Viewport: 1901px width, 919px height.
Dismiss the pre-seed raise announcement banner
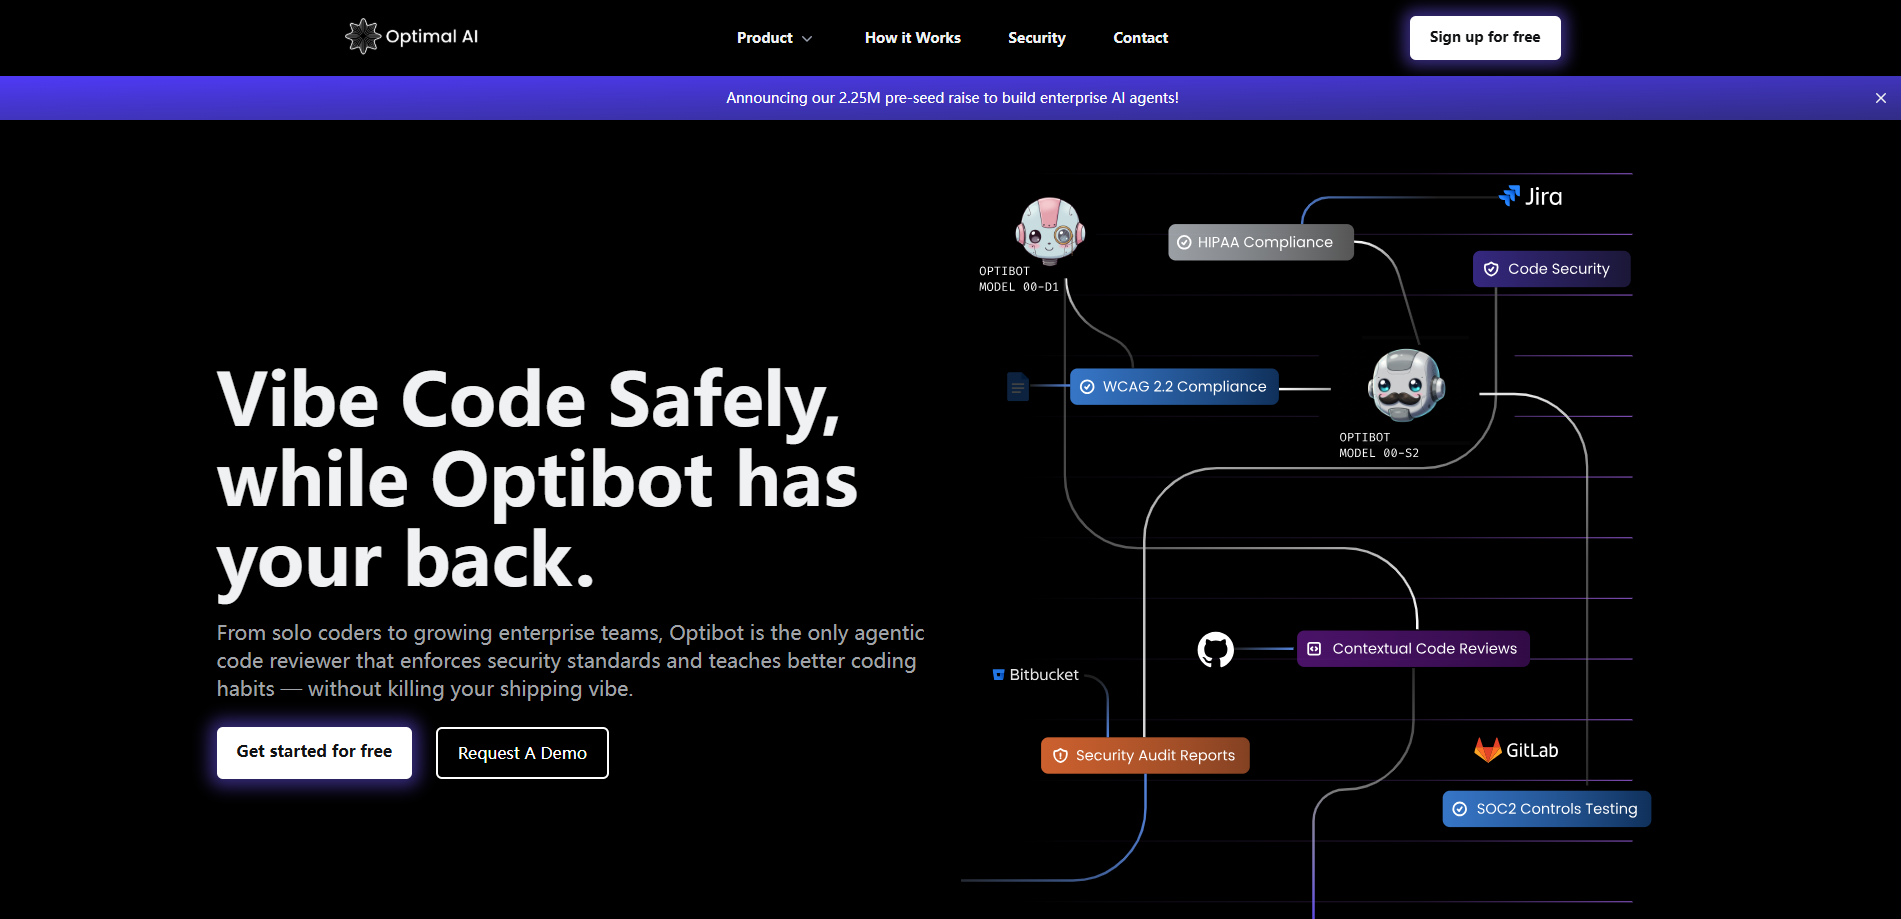pos(1880,97)
